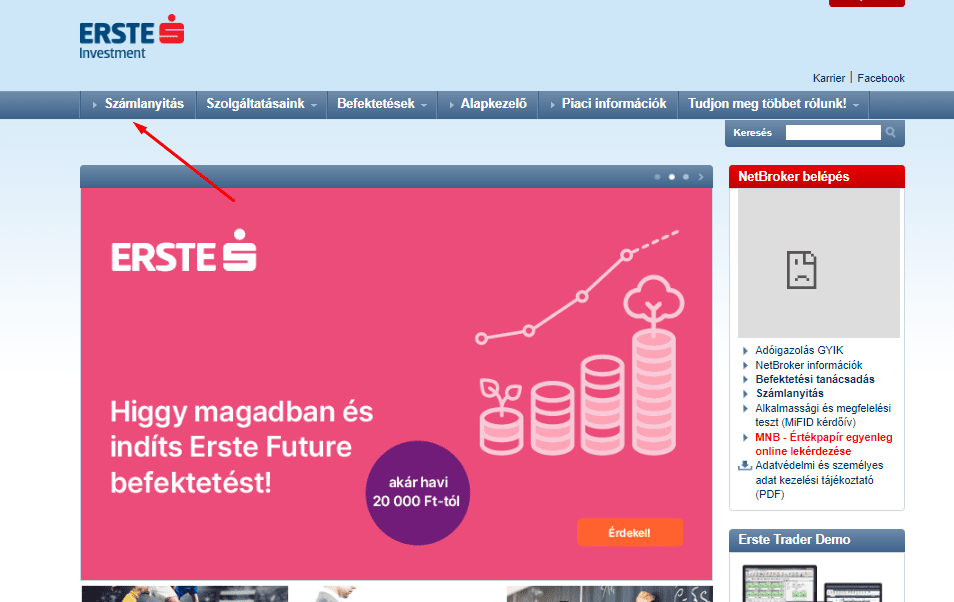The height and width of the screenshot is (602, 954).
Task: Open the NetBroker információk link
Action: (809, 365)
